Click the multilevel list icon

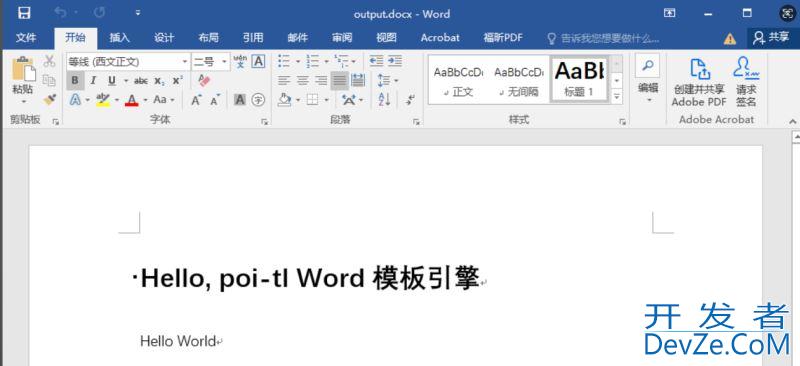(341, 62)
